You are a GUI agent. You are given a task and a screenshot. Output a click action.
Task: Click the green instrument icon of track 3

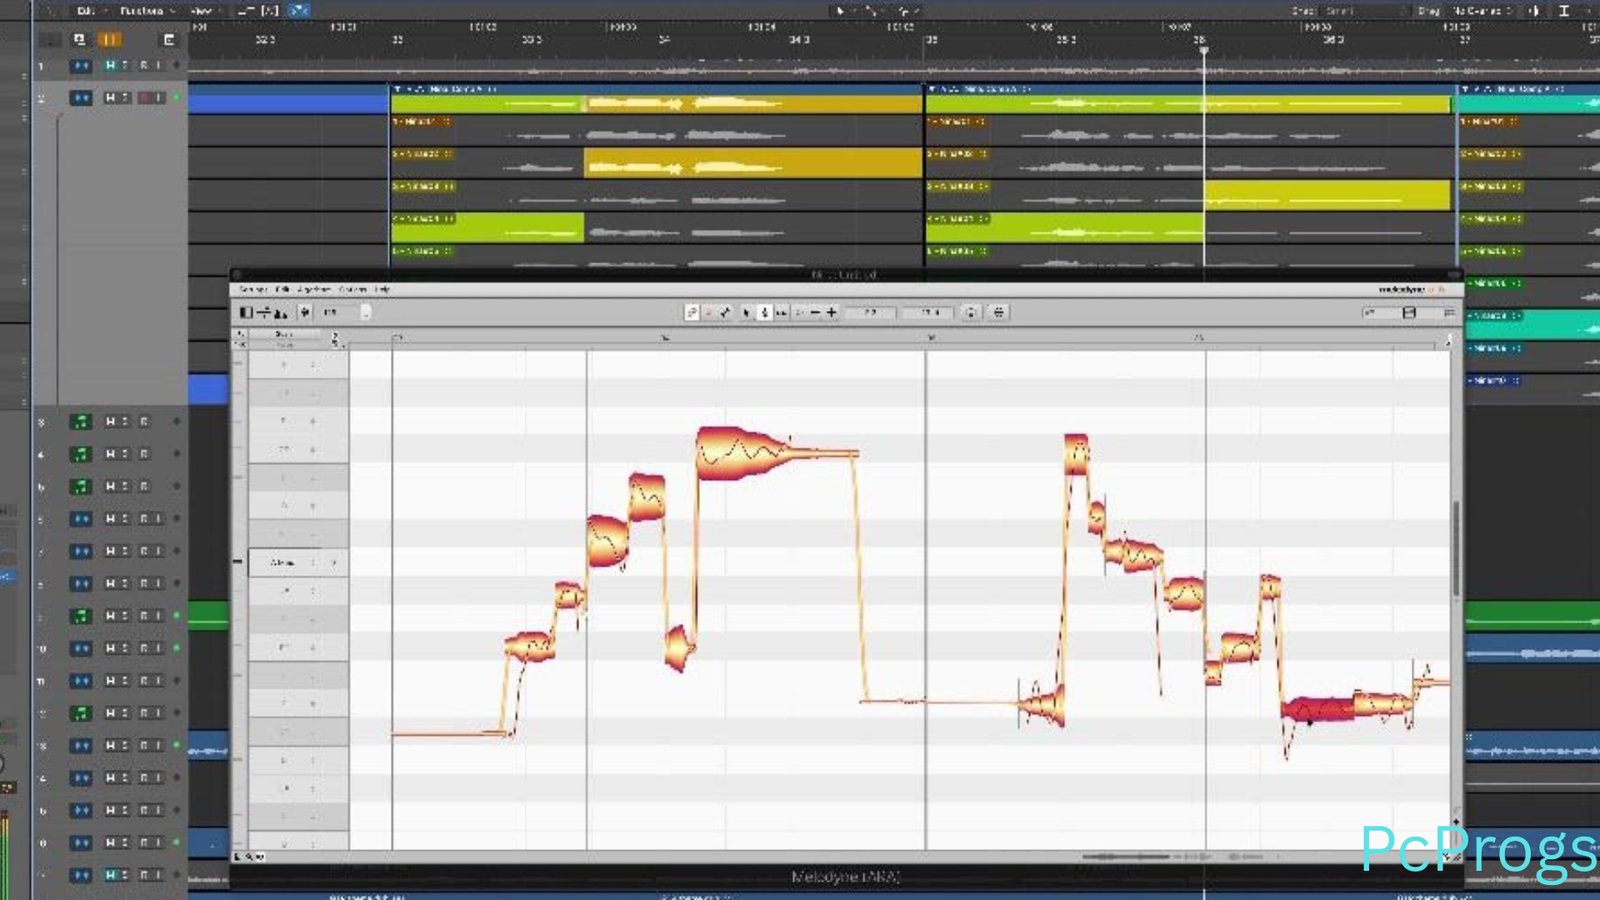[81, 422]
